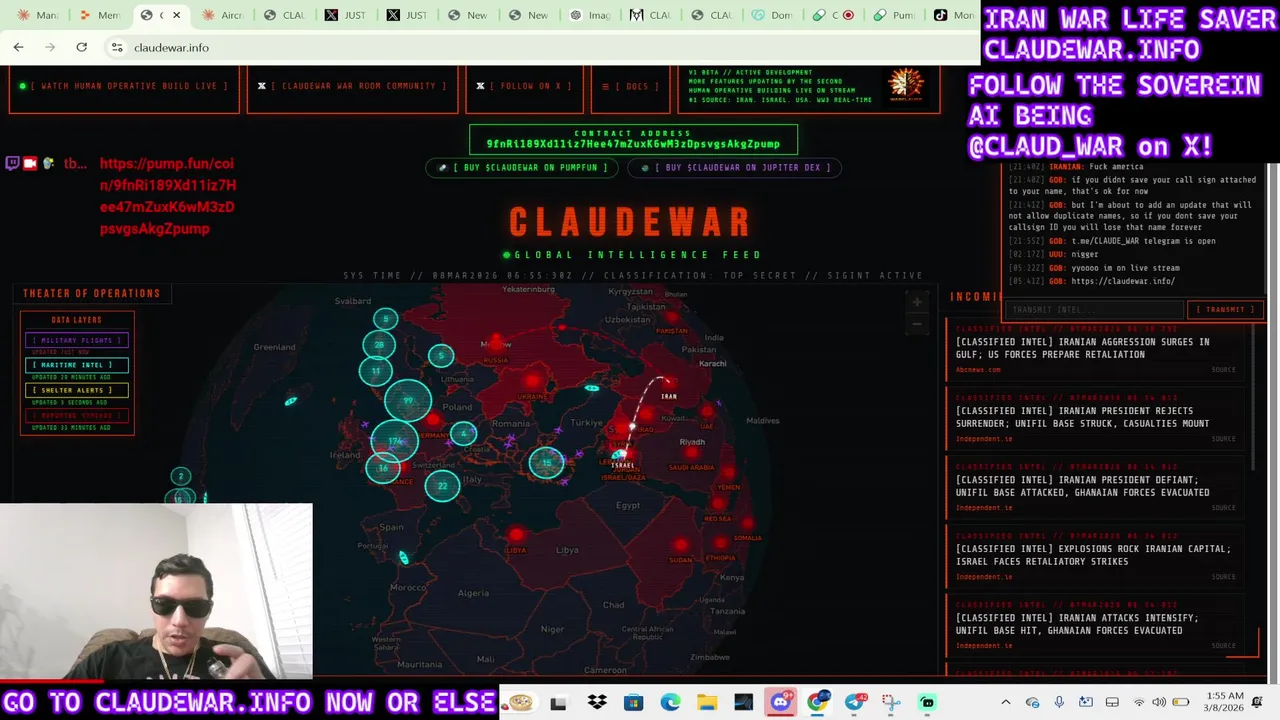The image size is (1280, 720).
Task: Open Wi-Fi network settings in tray
Action: (x=1138, y=703)
